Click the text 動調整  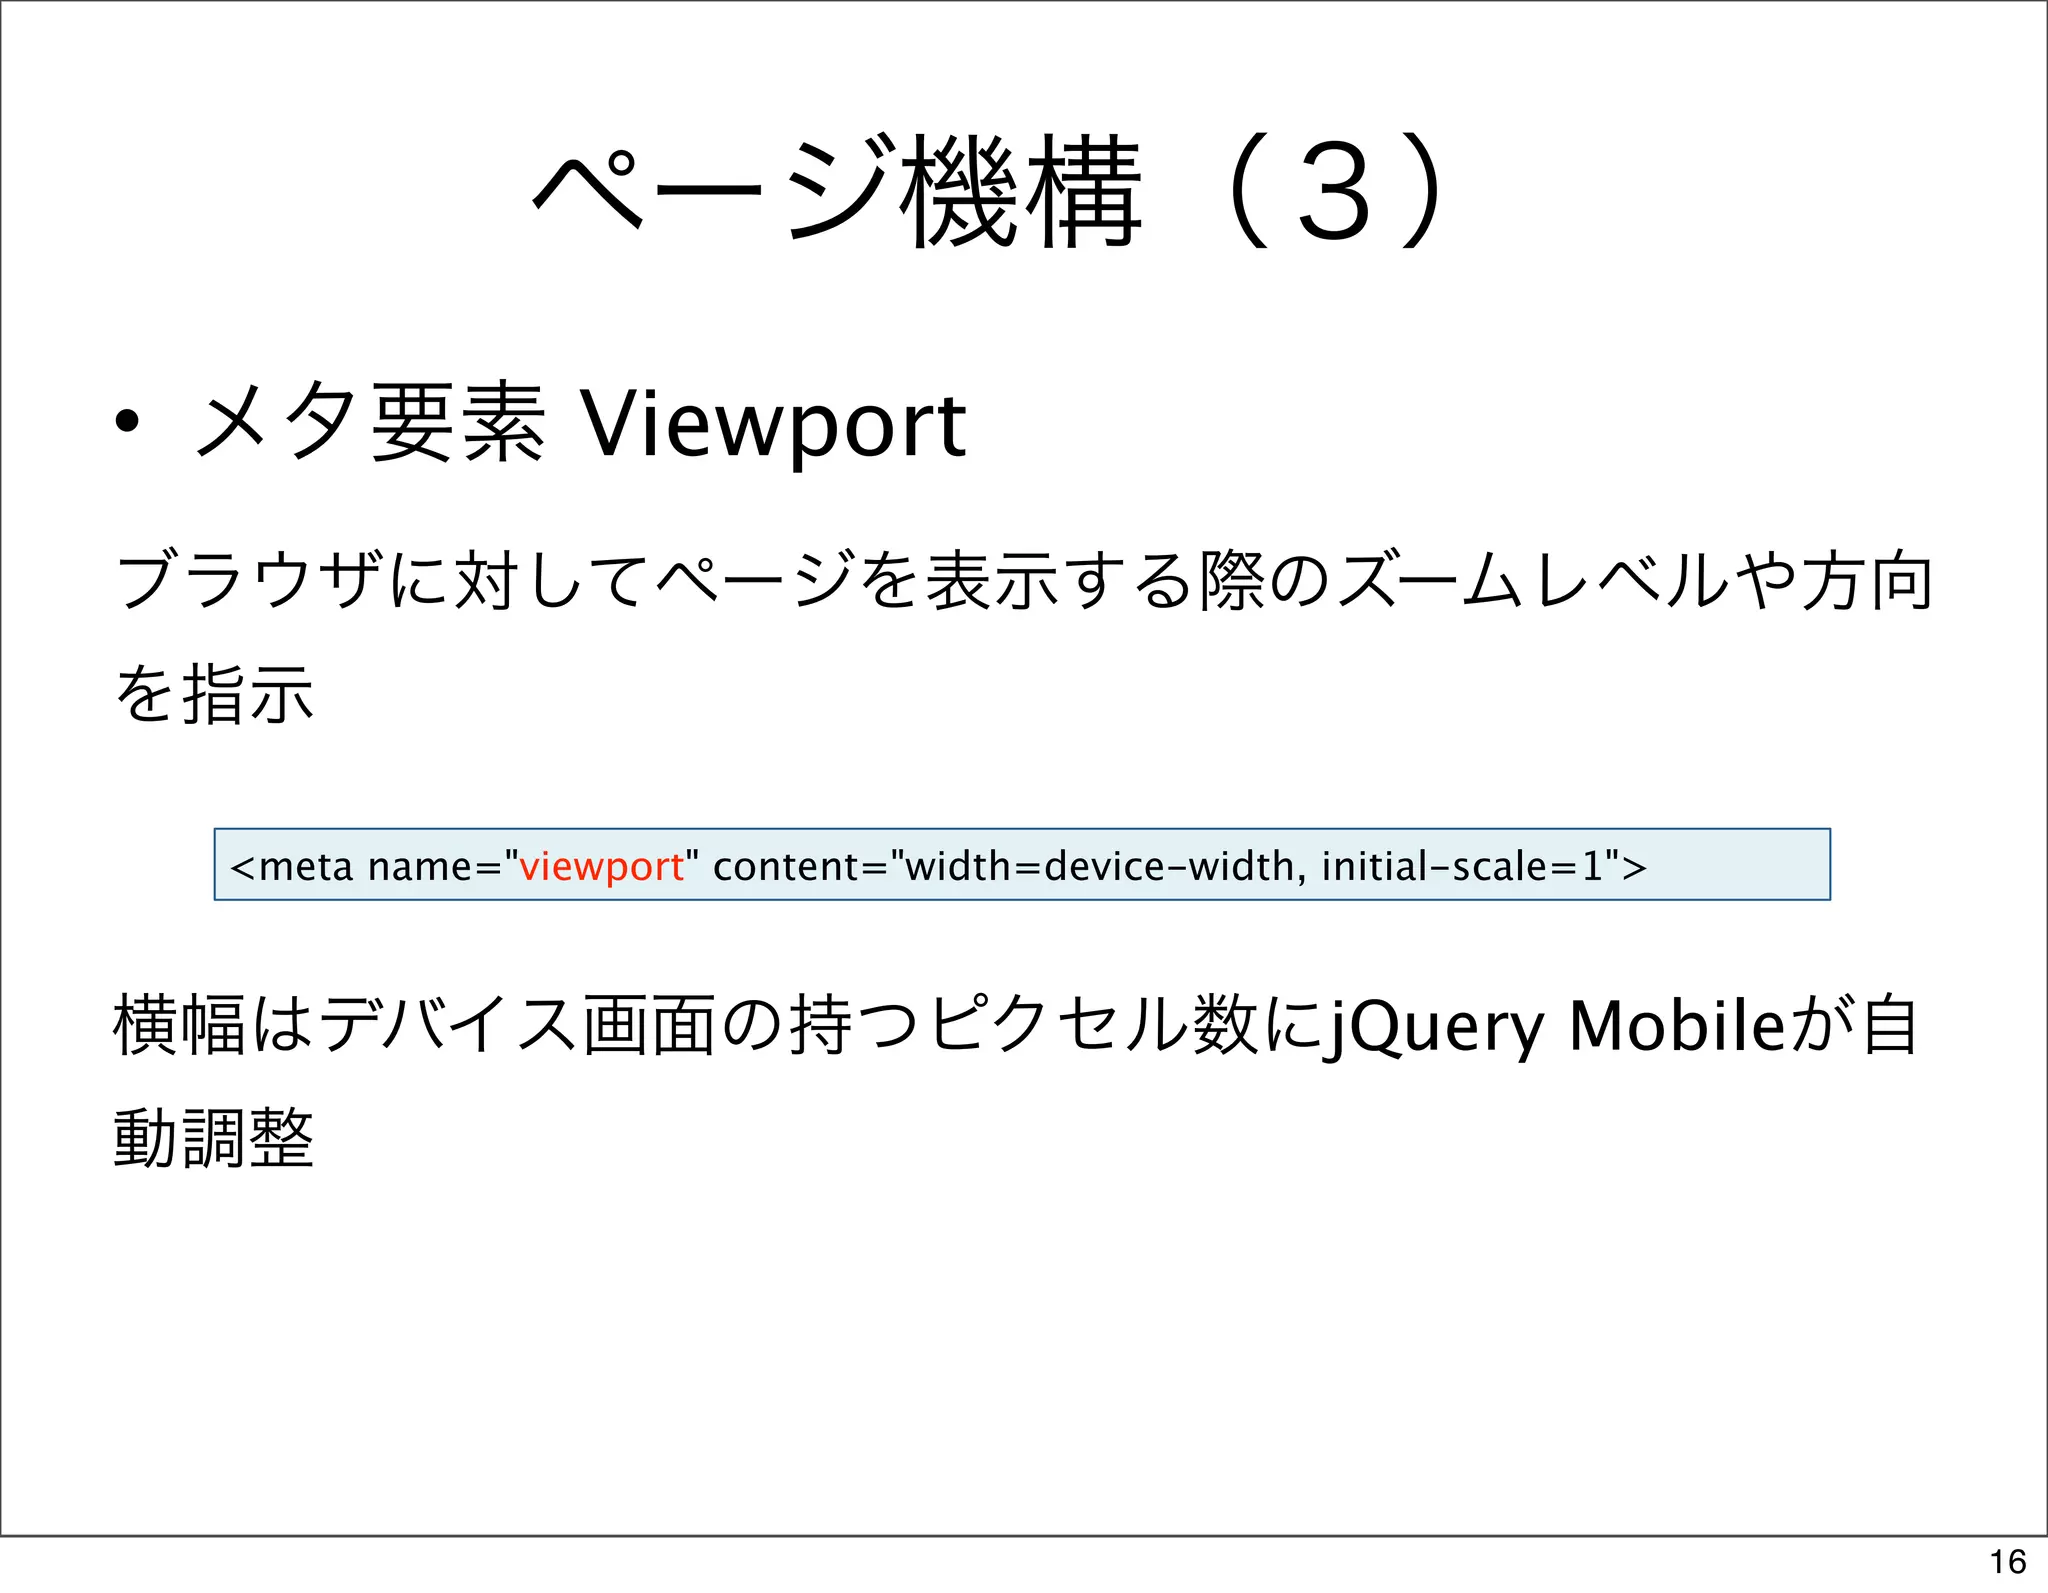click(214, 1138)
